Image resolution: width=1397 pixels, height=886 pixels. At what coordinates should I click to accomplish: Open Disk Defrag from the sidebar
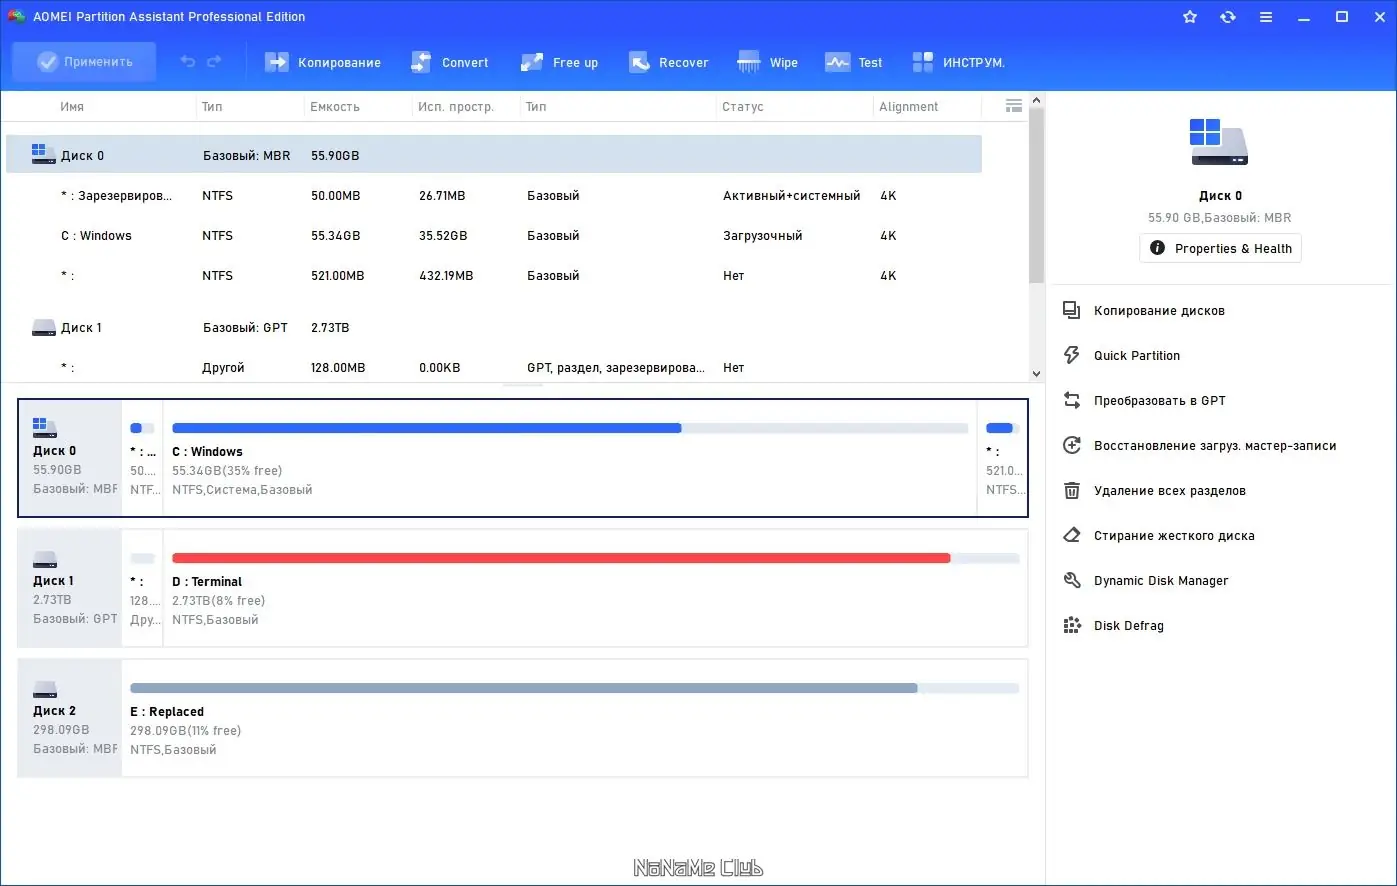pyautogui.click(x=1129, y=625)
